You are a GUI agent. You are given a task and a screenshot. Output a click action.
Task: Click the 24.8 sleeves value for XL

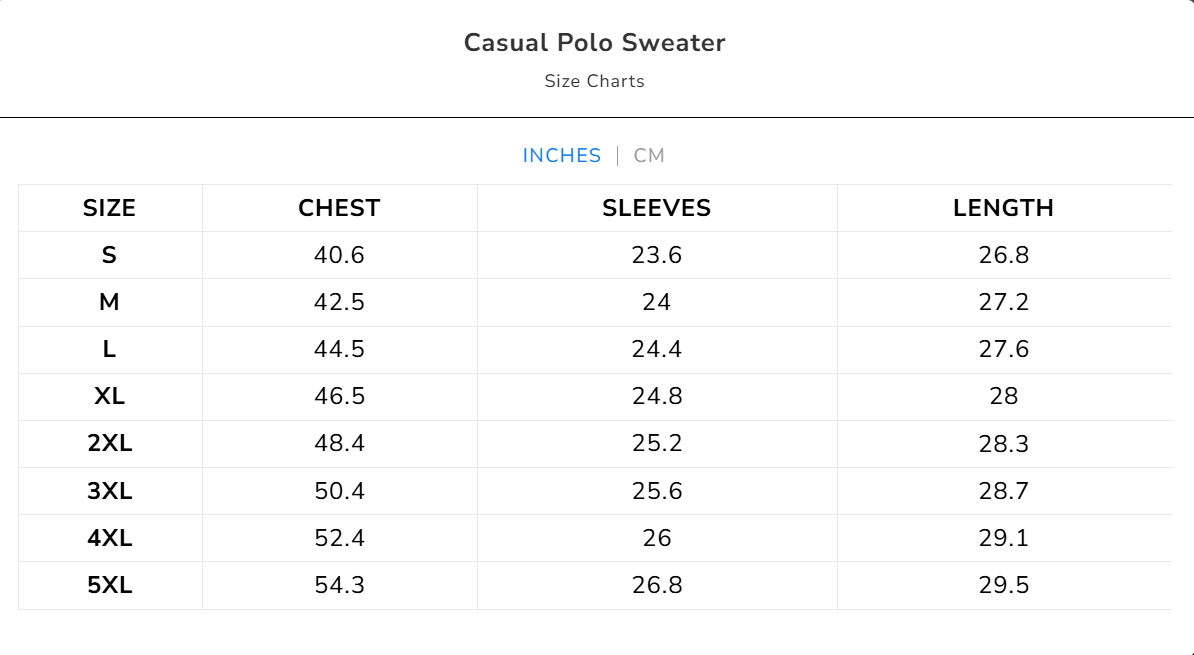pyautogui.click(x=656, y=396)
